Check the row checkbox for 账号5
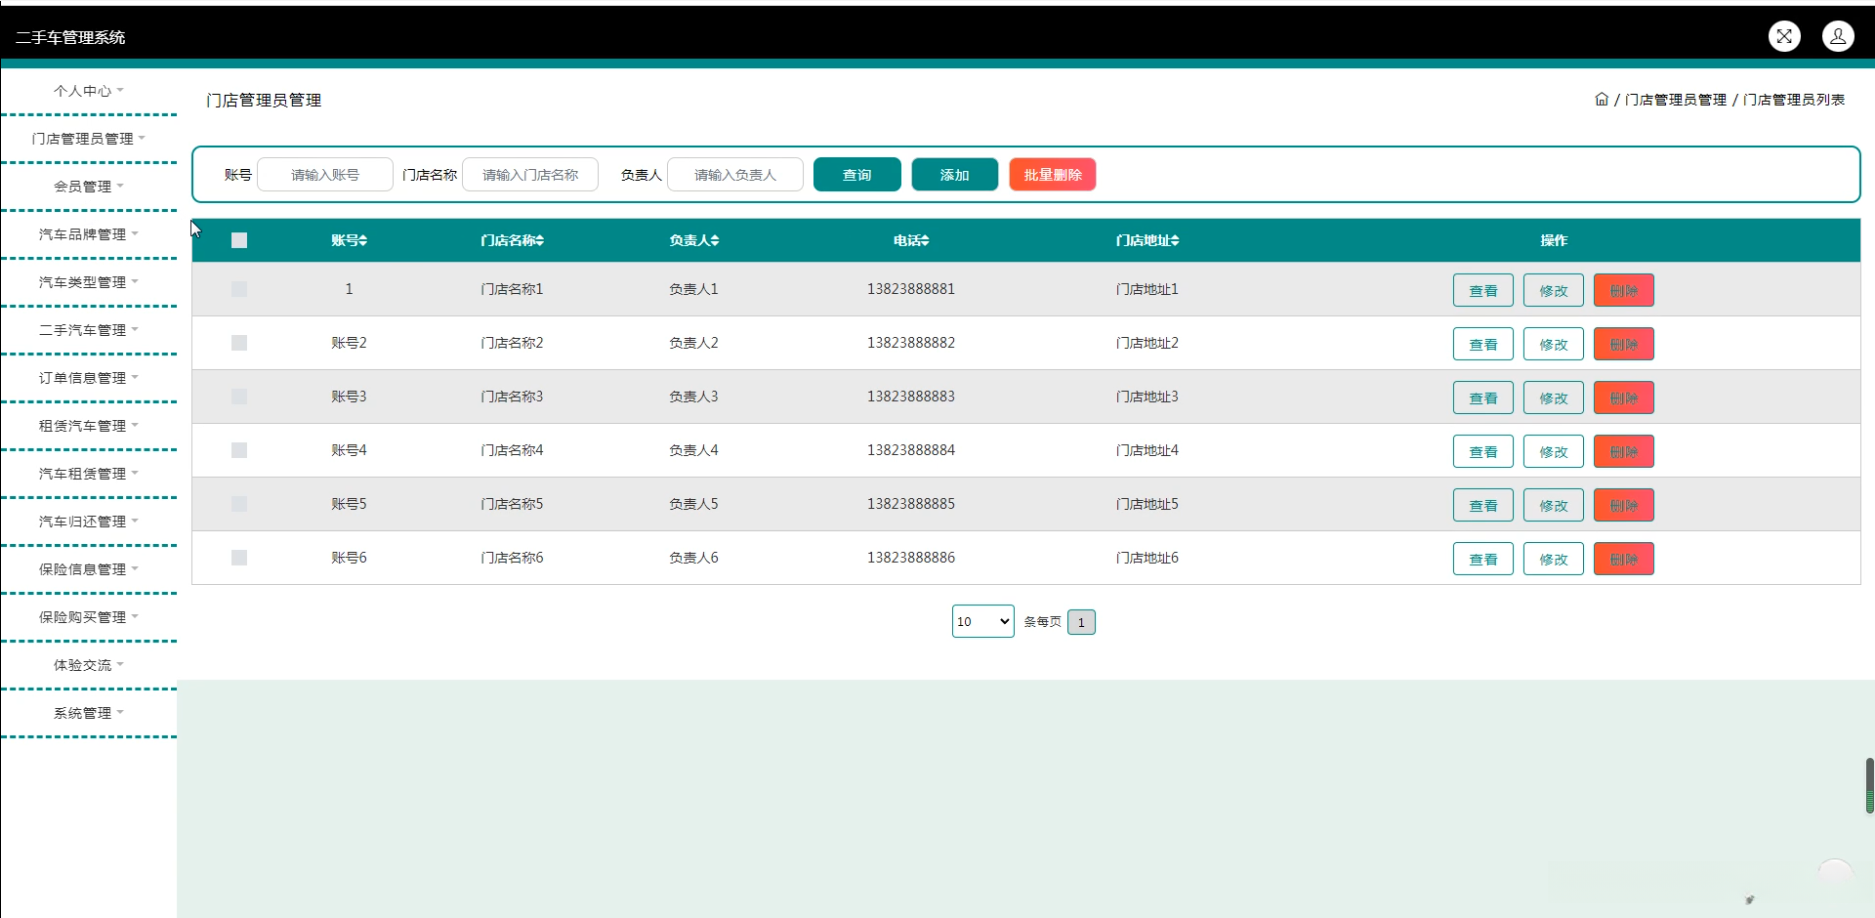 tap(239, 504)
